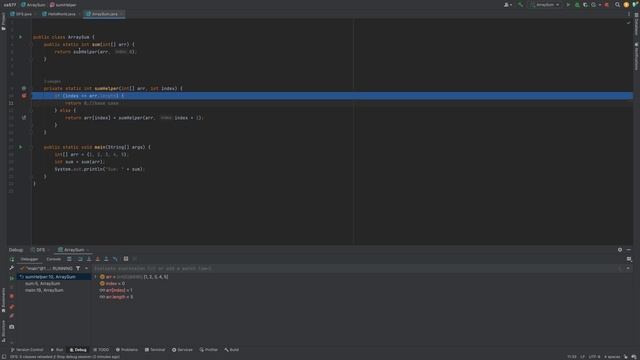The image size is (640, 360).
Task: Click the red Stop icon in top toolbar
Action: pyautogui.click(x=607, y=5)
